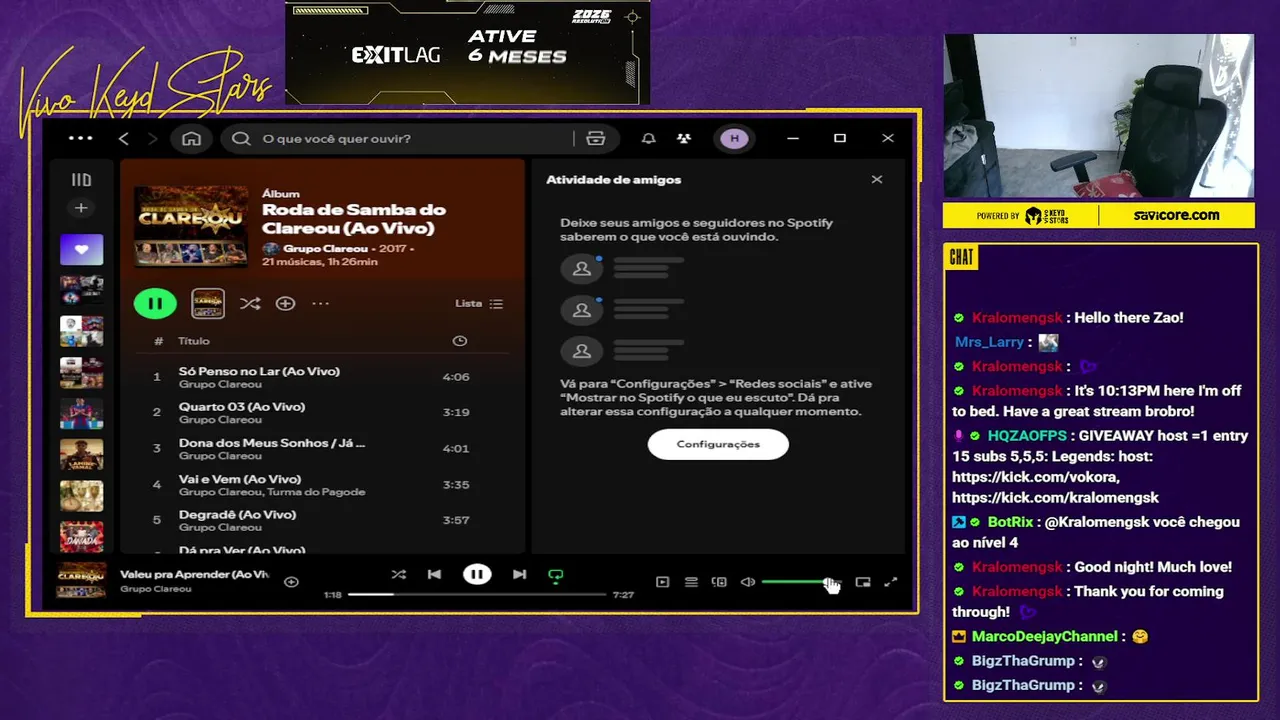
Task: Open the Now Playing view
Action: click(662, 582)
